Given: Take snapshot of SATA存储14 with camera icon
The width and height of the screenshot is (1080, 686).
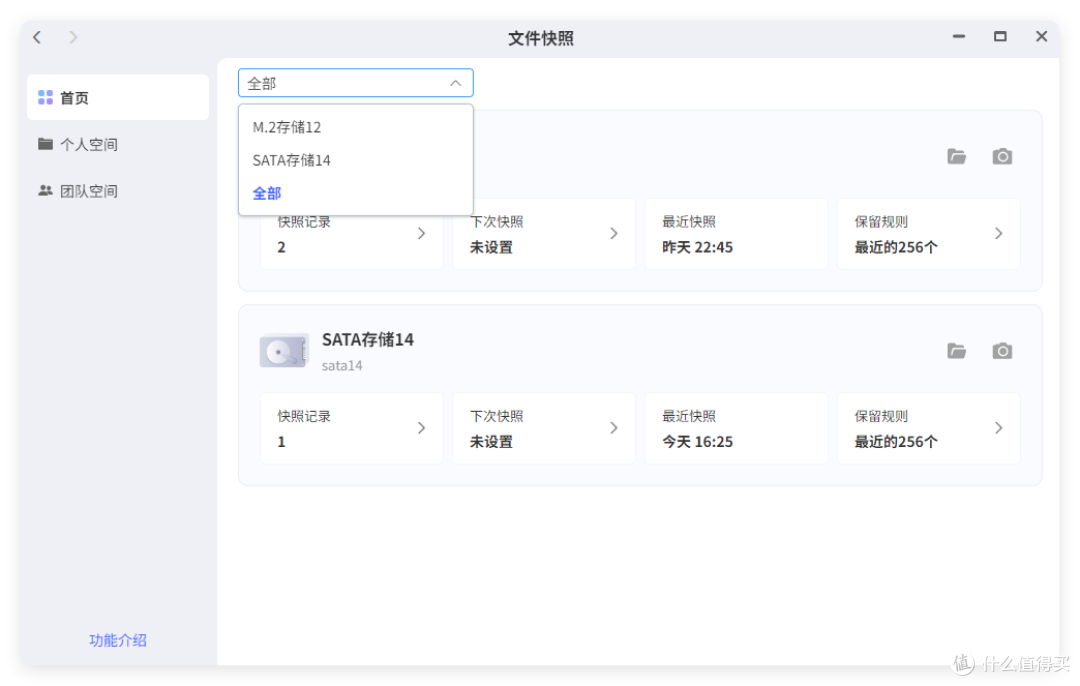Looking at the screenshot, I should coord(1002,351).
